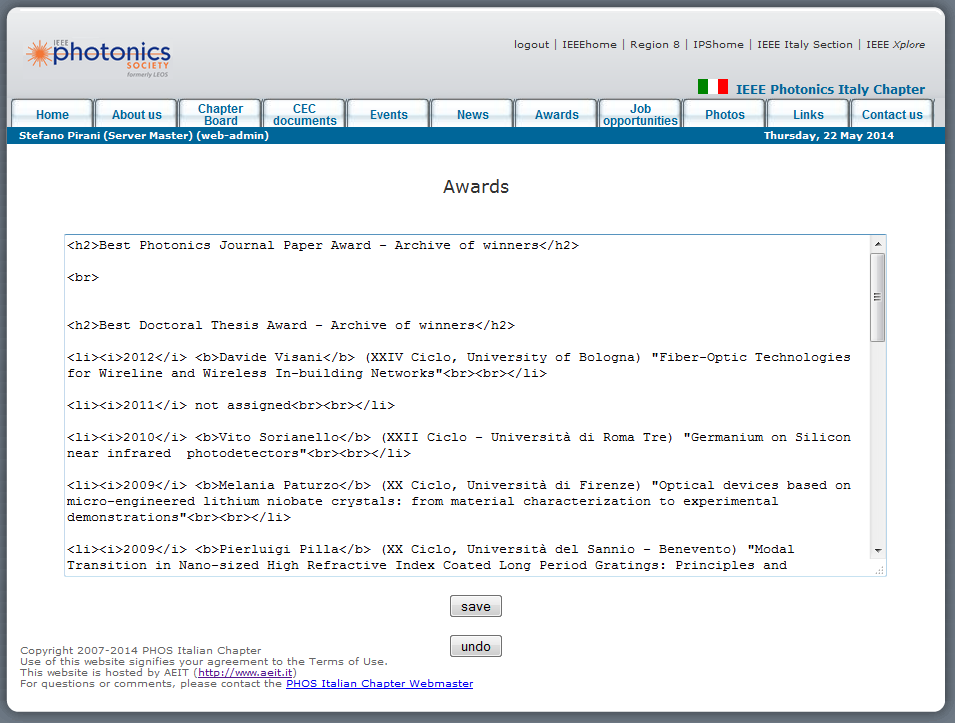Viewport: 955px width, 723px height.
Task: Open the Chapter Board tab
Action: pyautogui.click(x=220, y=115)
